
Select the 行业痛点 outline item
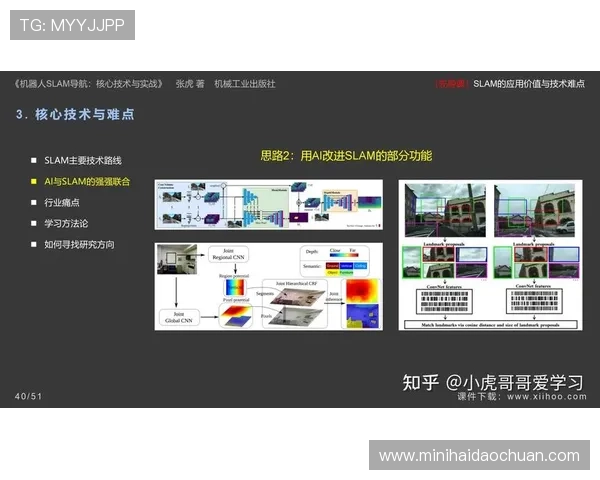pyautogui.click(x=62, y=202)
